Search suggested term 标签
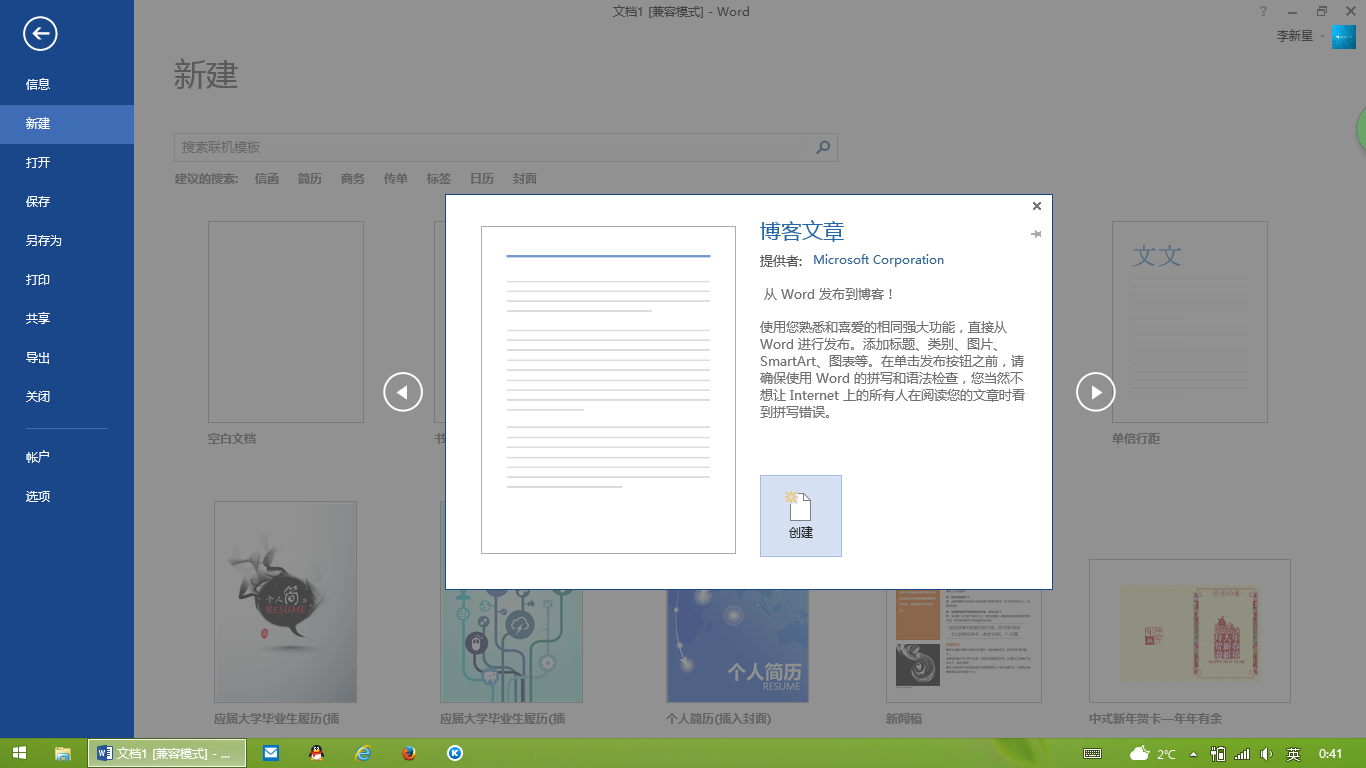1366x768 pixels. [x=439, y=179]
